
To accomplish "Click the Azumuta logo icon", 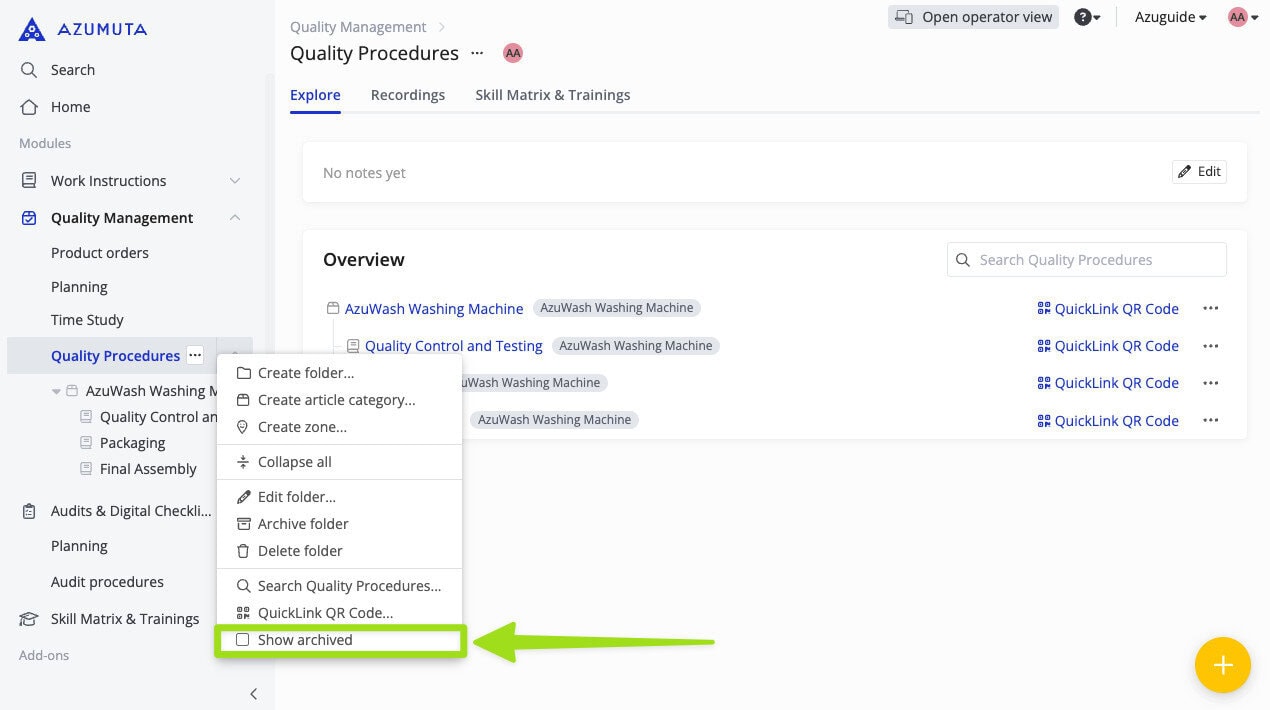I will (32, 29).
